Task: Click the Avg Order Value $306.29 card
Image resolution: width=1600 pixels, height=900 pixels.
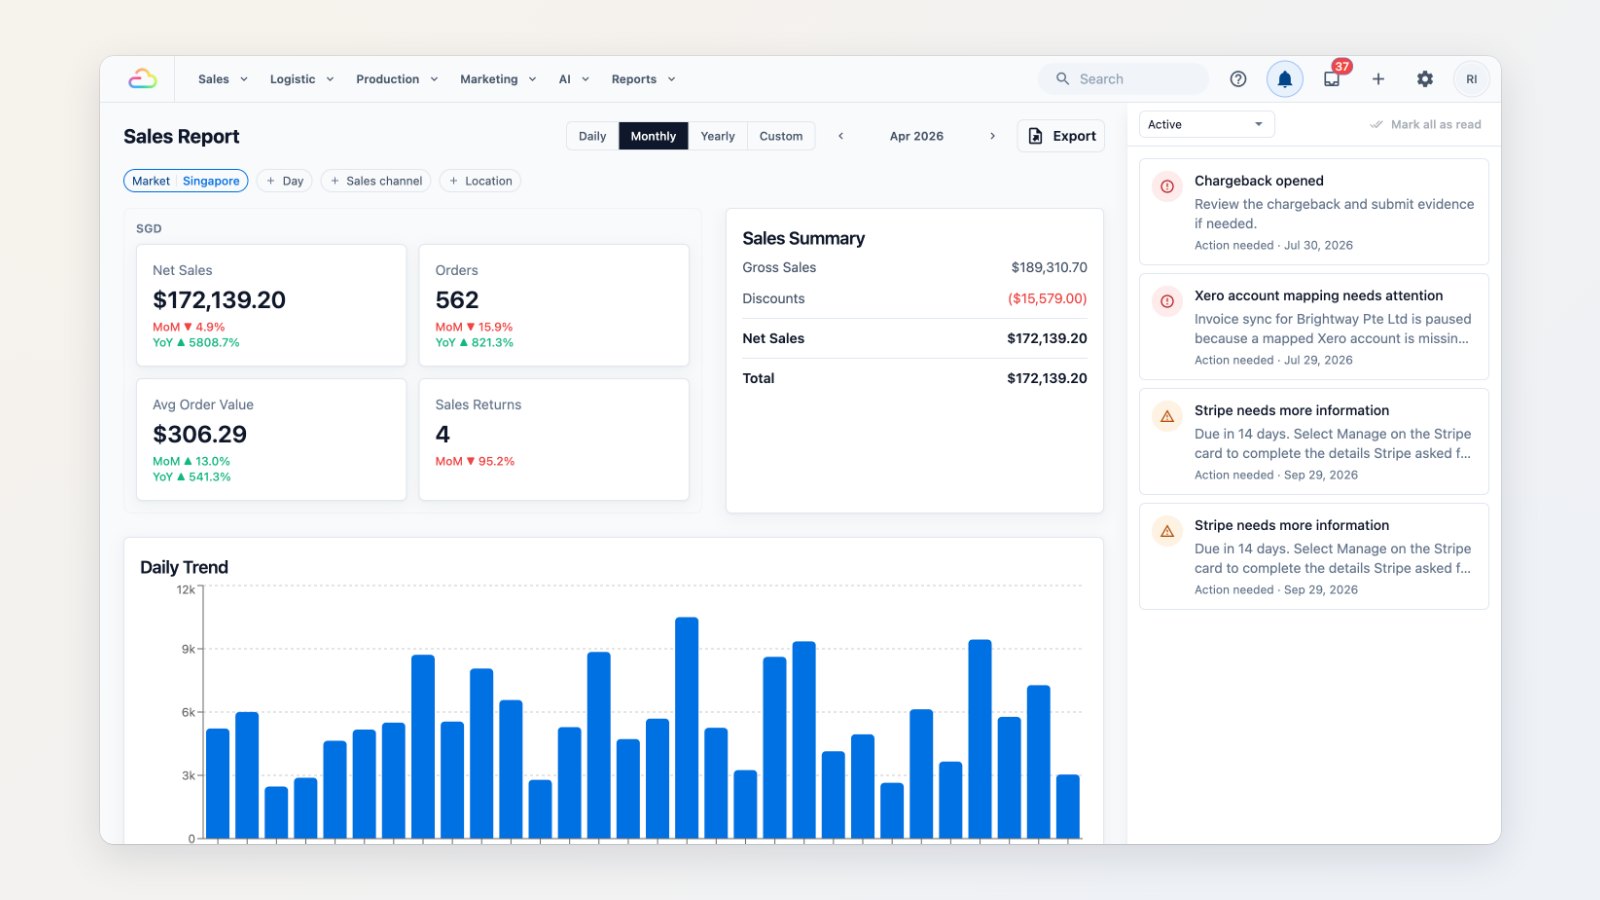Action: pyautogui.click(x=271, y=439)
